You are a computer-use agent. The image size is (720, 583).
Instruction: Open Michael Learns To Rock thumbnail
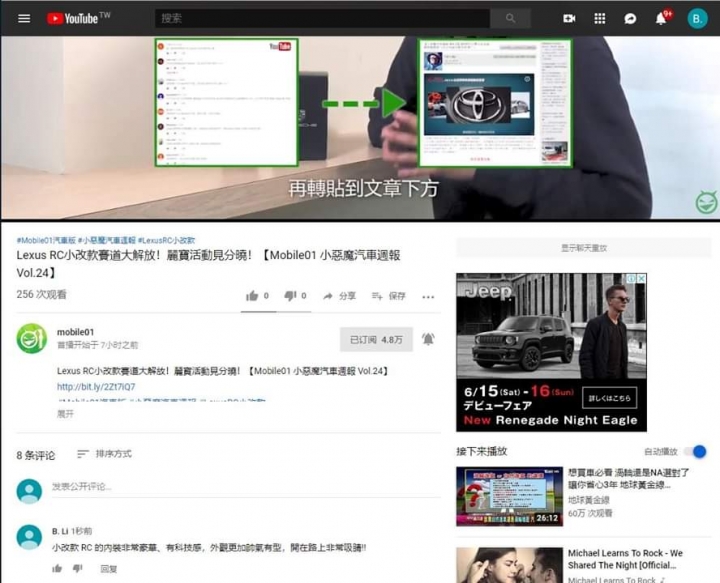pos(509,565)
